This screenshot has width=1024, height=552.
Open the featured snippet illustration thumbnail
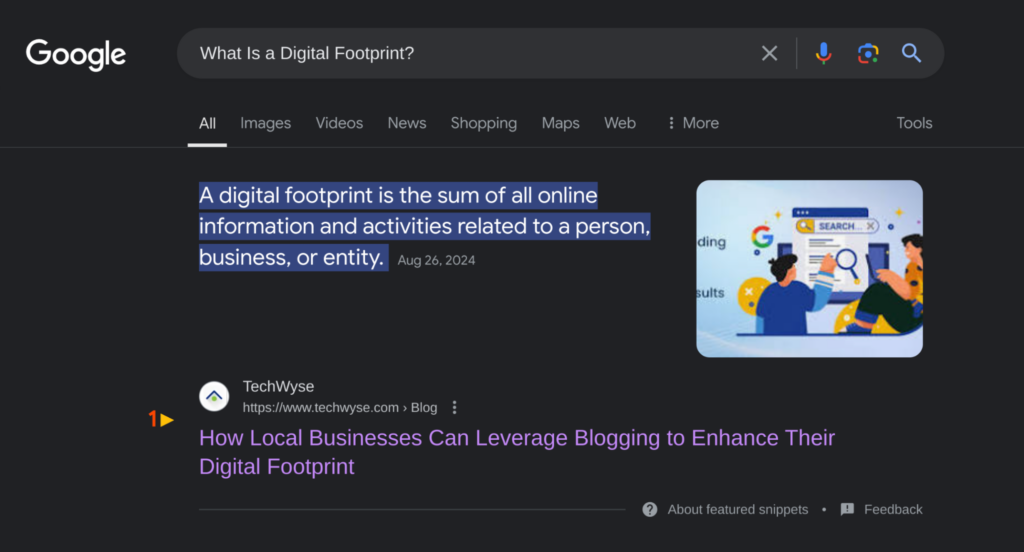(x=809, y=268)
